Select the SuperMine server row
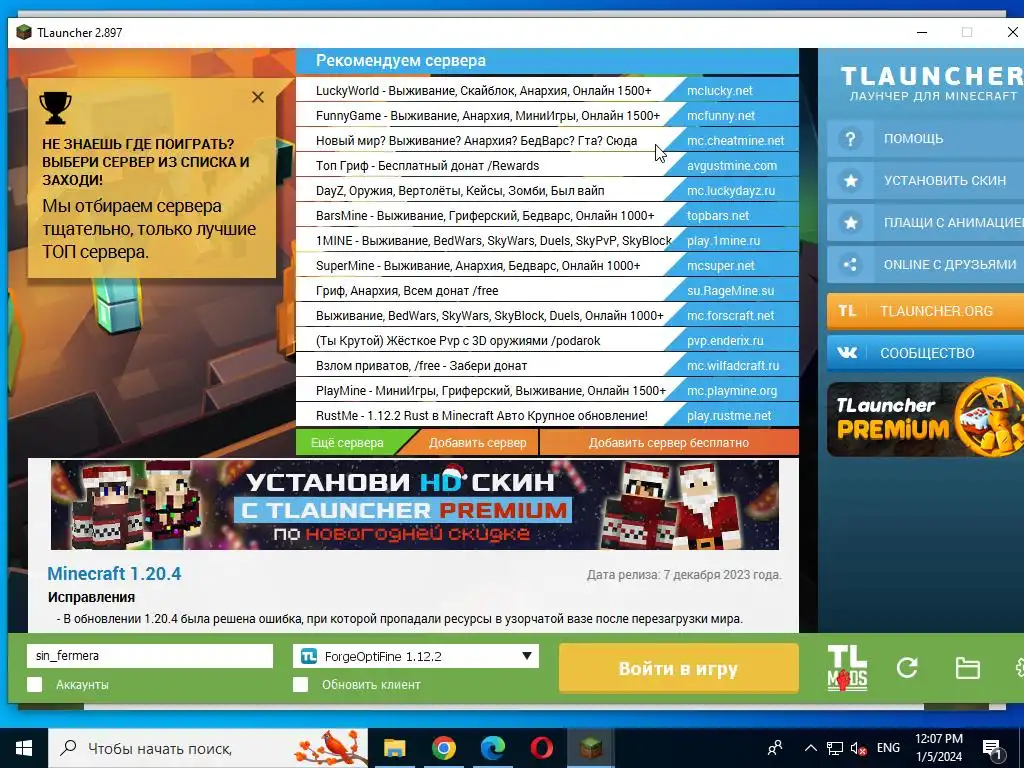 tap(547, 266)
